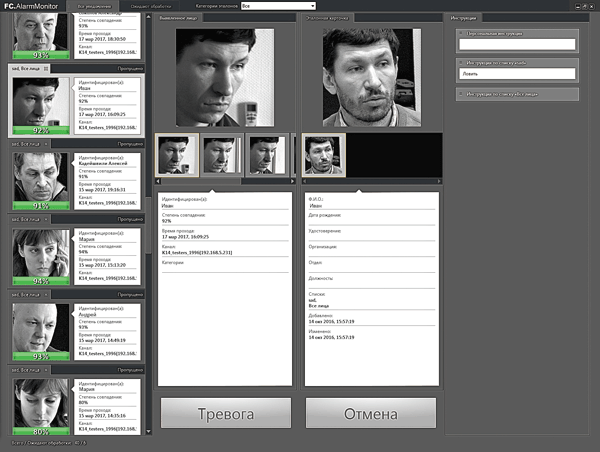The width and height of the screenshot is (600, 452).
Task: Open the Ожидают обработки tab
Action: click(x=150, y=6)
